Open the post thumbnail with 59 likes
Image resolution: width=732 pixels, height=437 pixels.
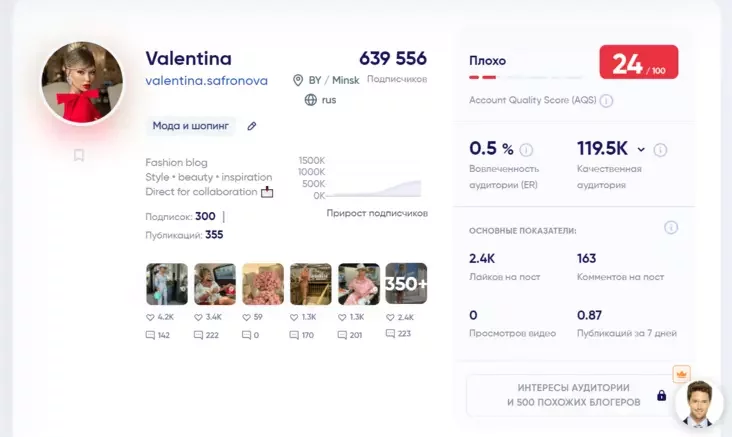point(263,284)
